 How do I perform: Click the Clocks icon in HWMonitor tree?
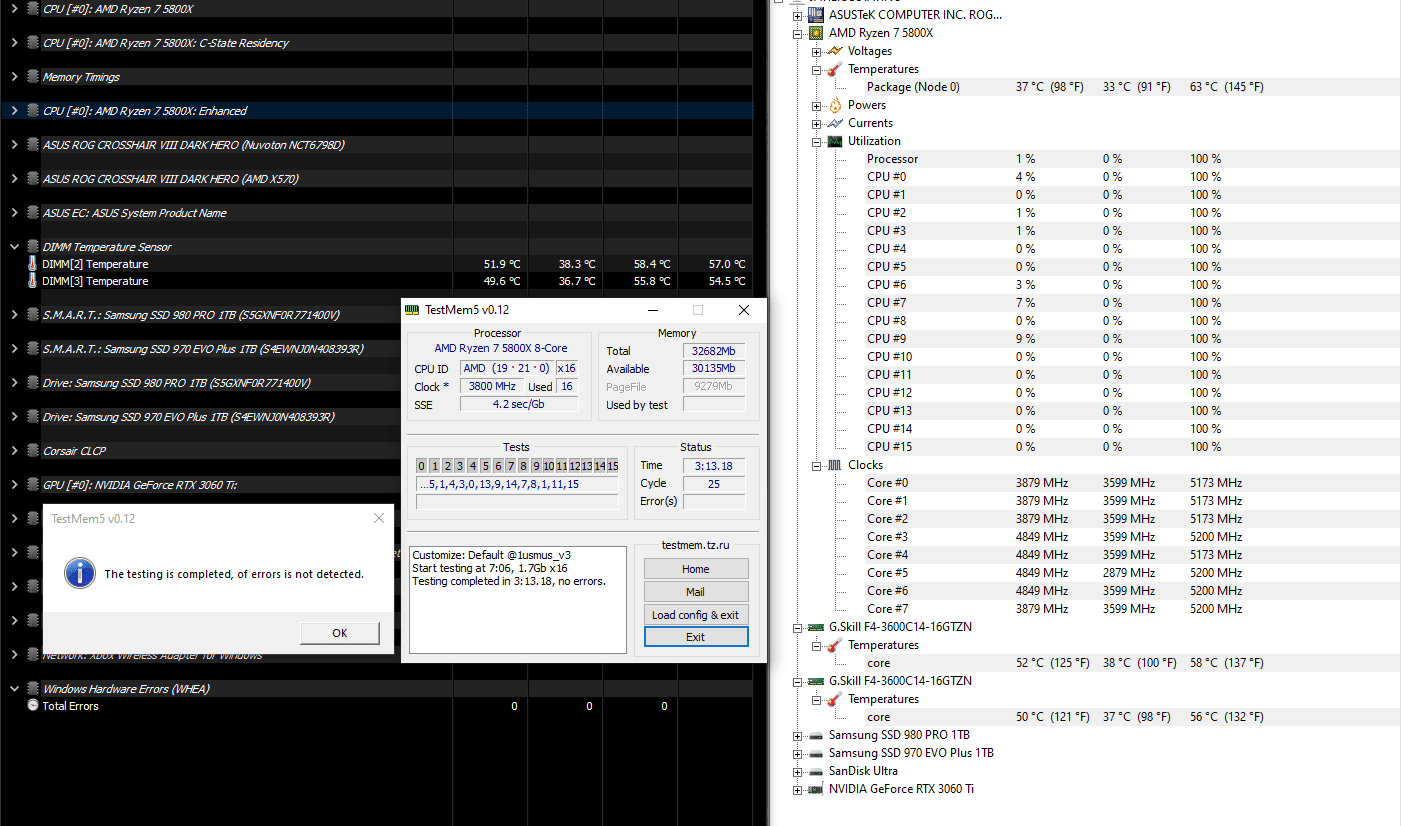pos(835,465)
